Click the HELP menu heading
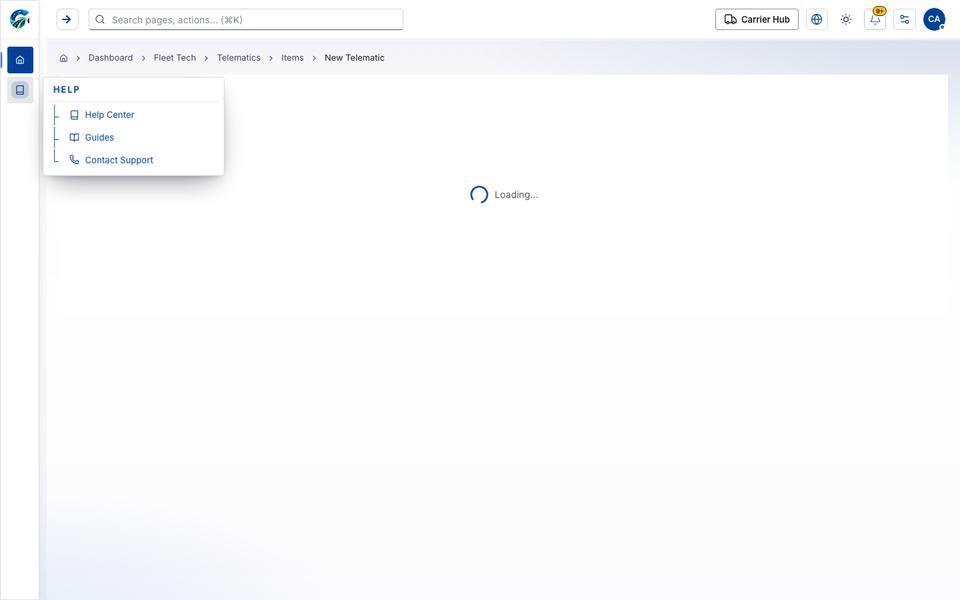This screenshot has height=600, width=960. pos(66,89)
